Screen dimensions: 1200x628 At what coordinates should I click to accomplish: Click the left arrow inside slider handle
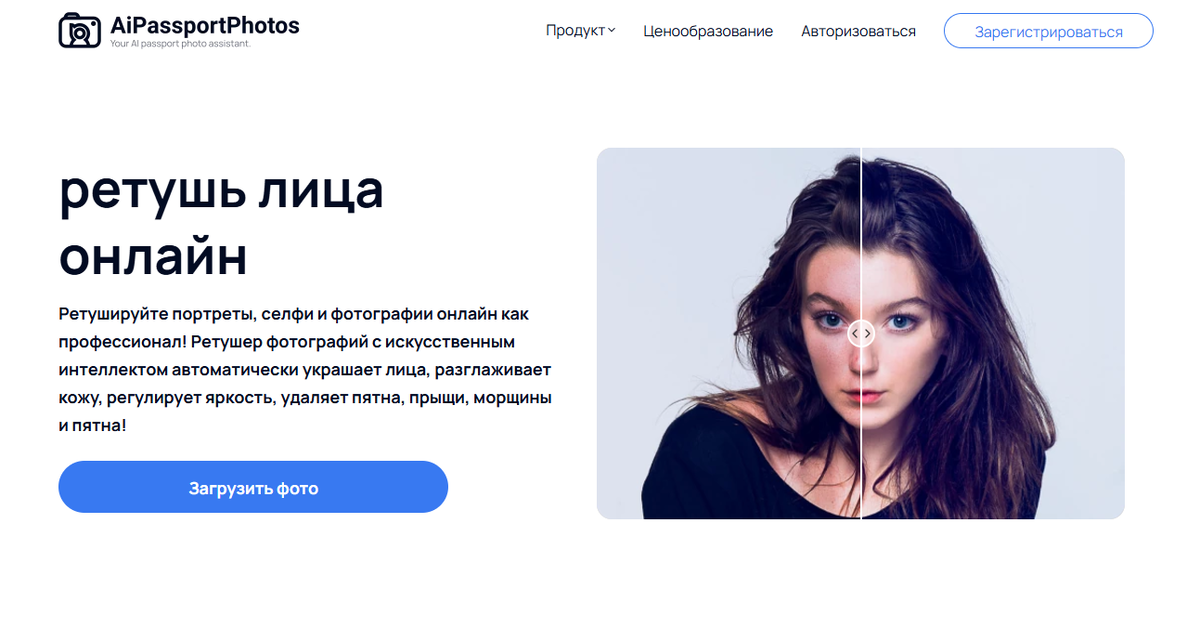[x=855, y=333]
